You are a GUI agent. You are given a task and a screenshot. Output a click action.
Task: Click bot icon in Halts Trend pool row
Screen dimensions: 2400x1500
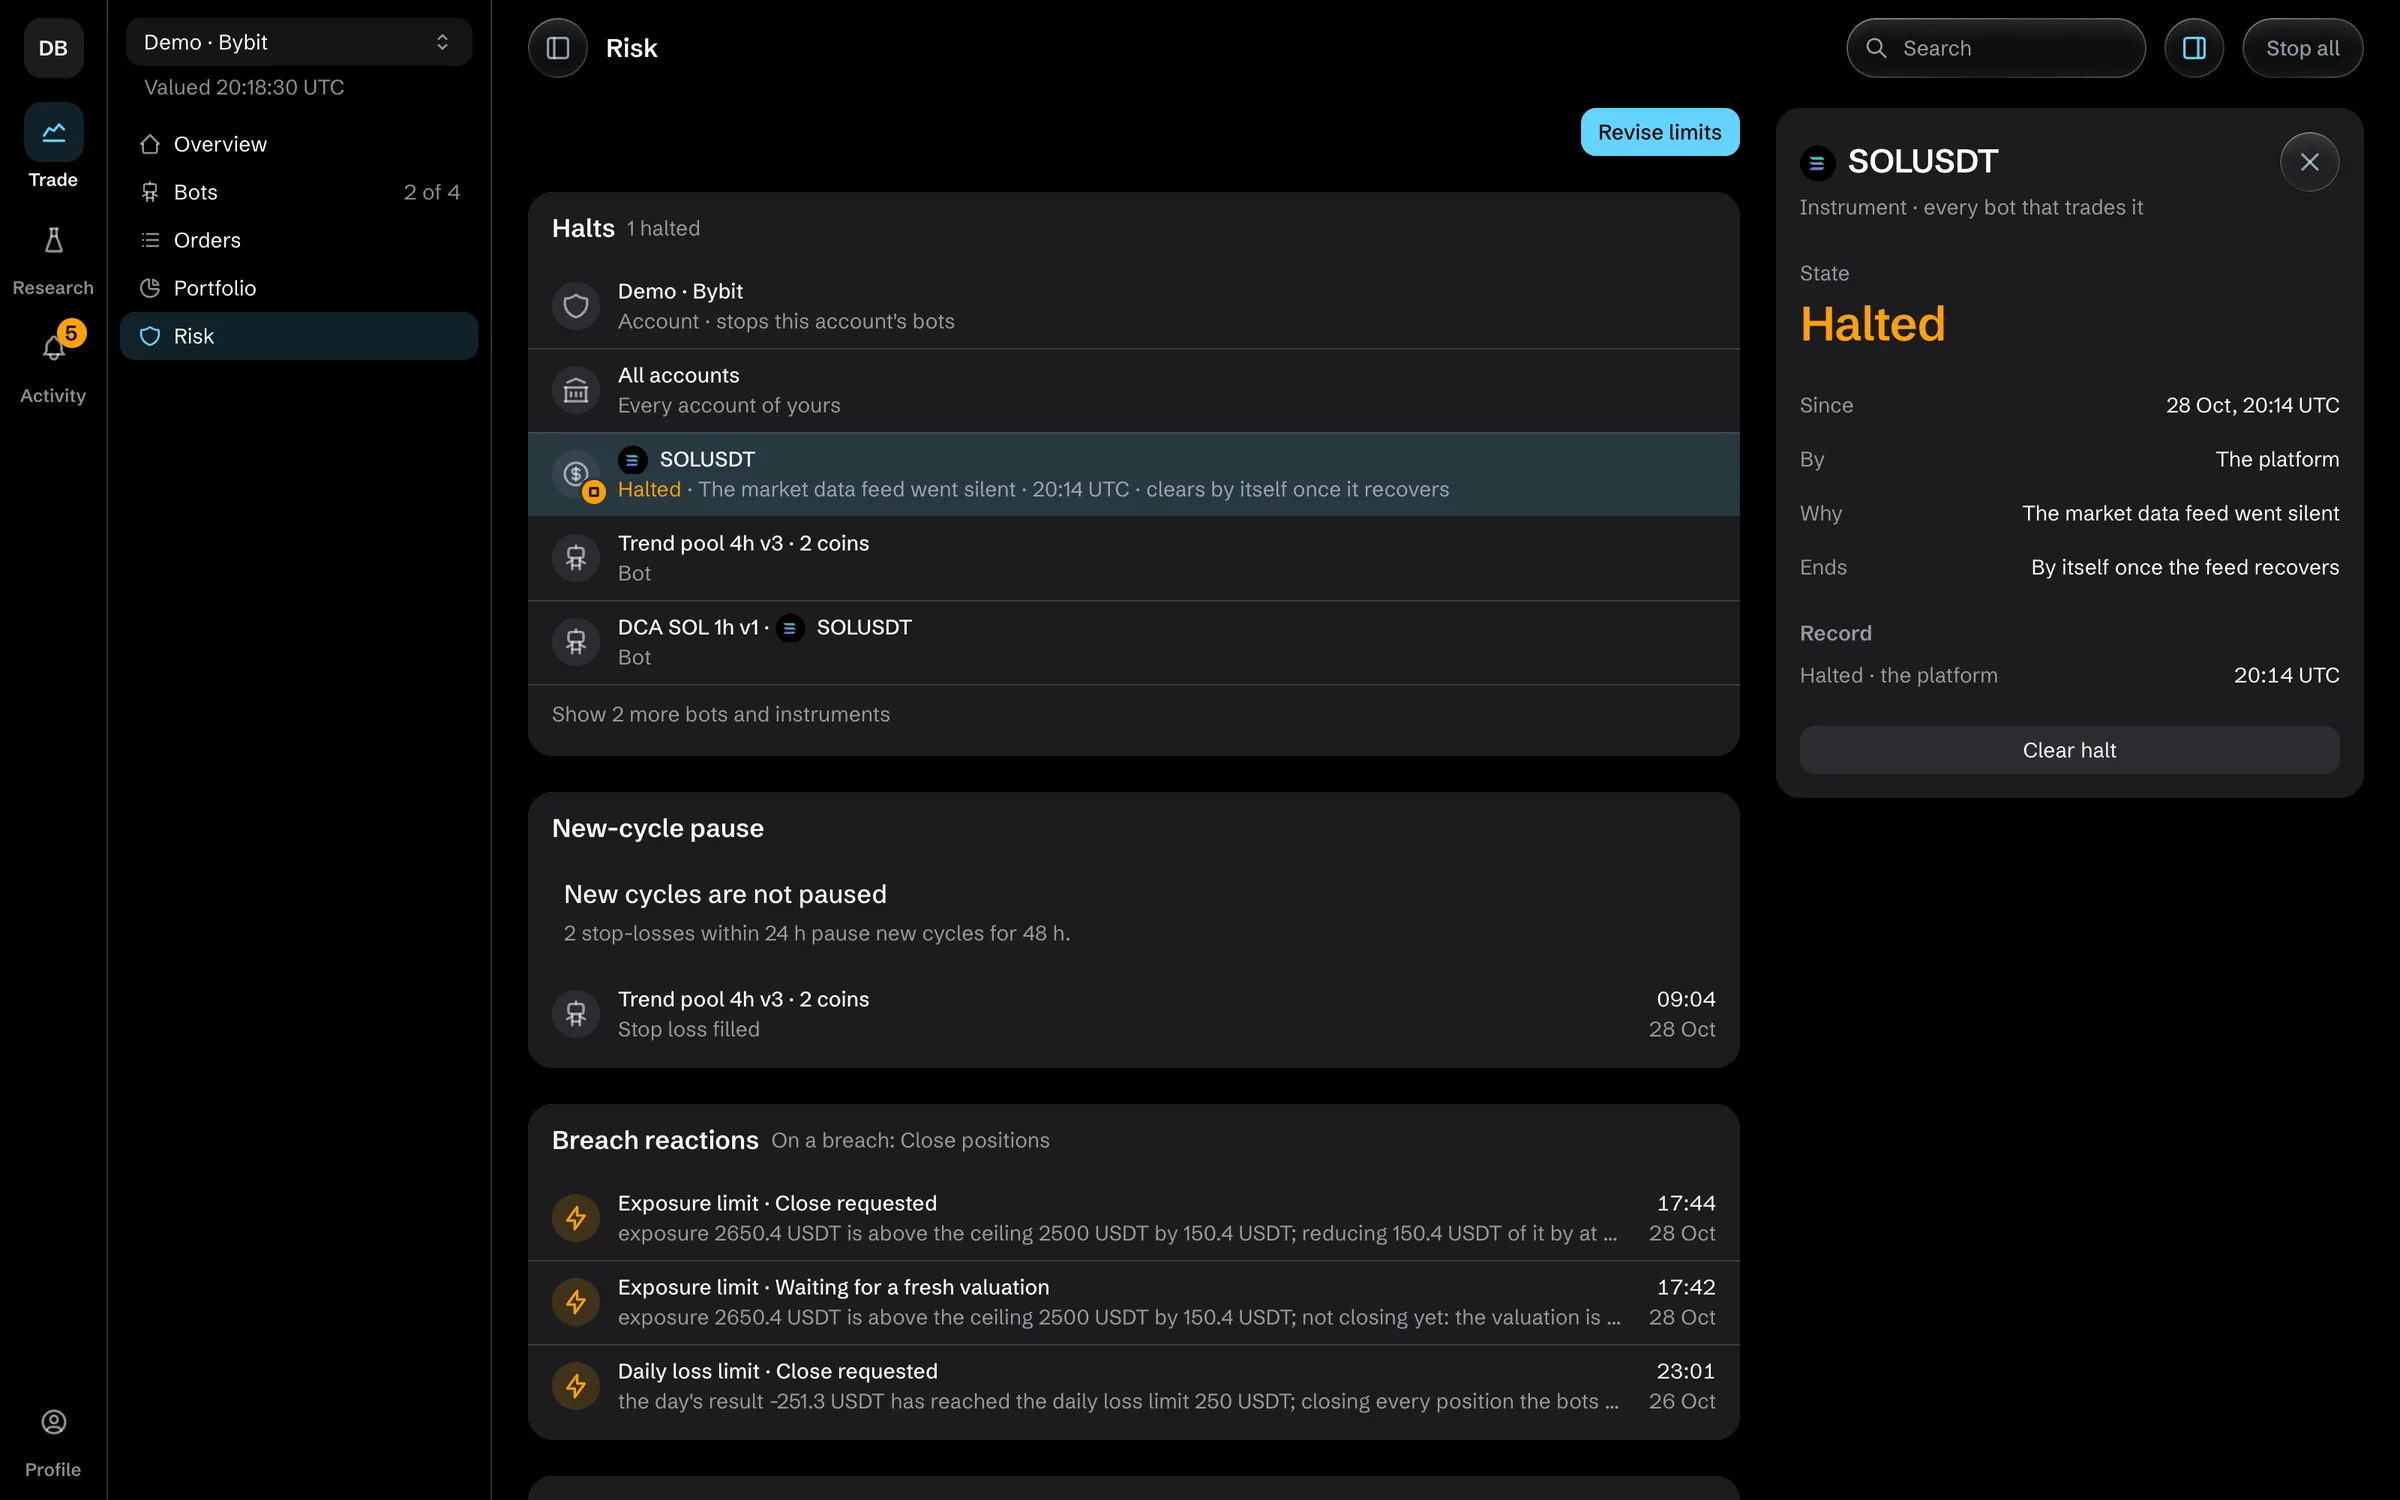(576, 558)
